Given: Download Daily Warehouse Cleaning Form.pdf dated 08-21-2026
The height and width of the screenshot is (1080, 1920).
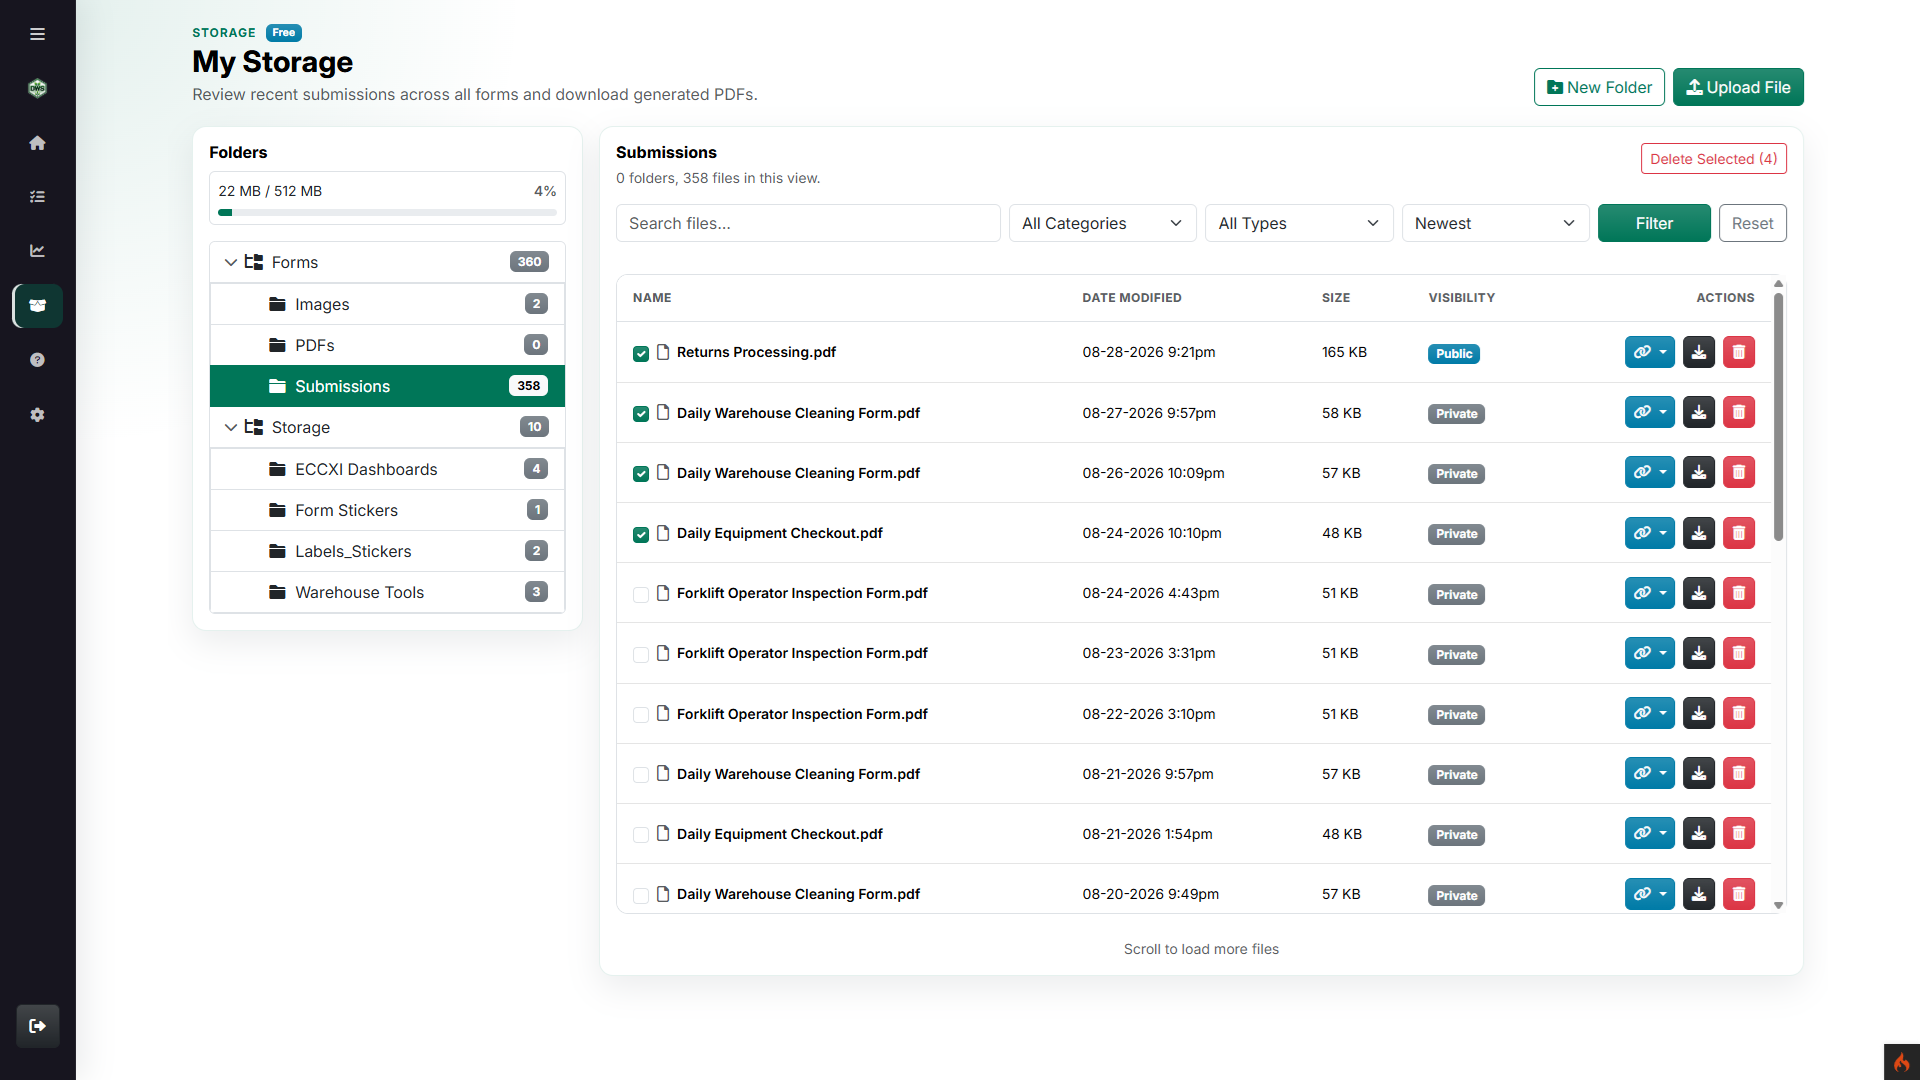Looking at the screenshot, I should click(x=1699, y=773).
